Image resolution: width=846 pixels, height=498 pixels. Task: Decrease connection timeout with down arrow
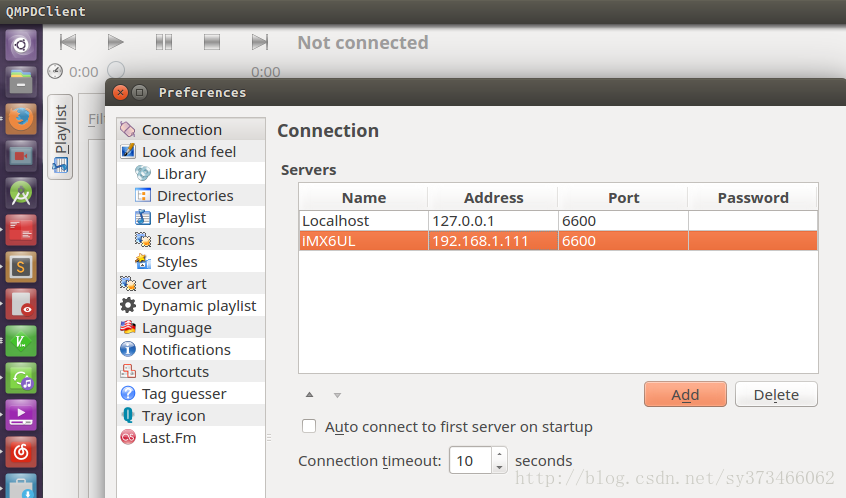(x=500, y=467)
